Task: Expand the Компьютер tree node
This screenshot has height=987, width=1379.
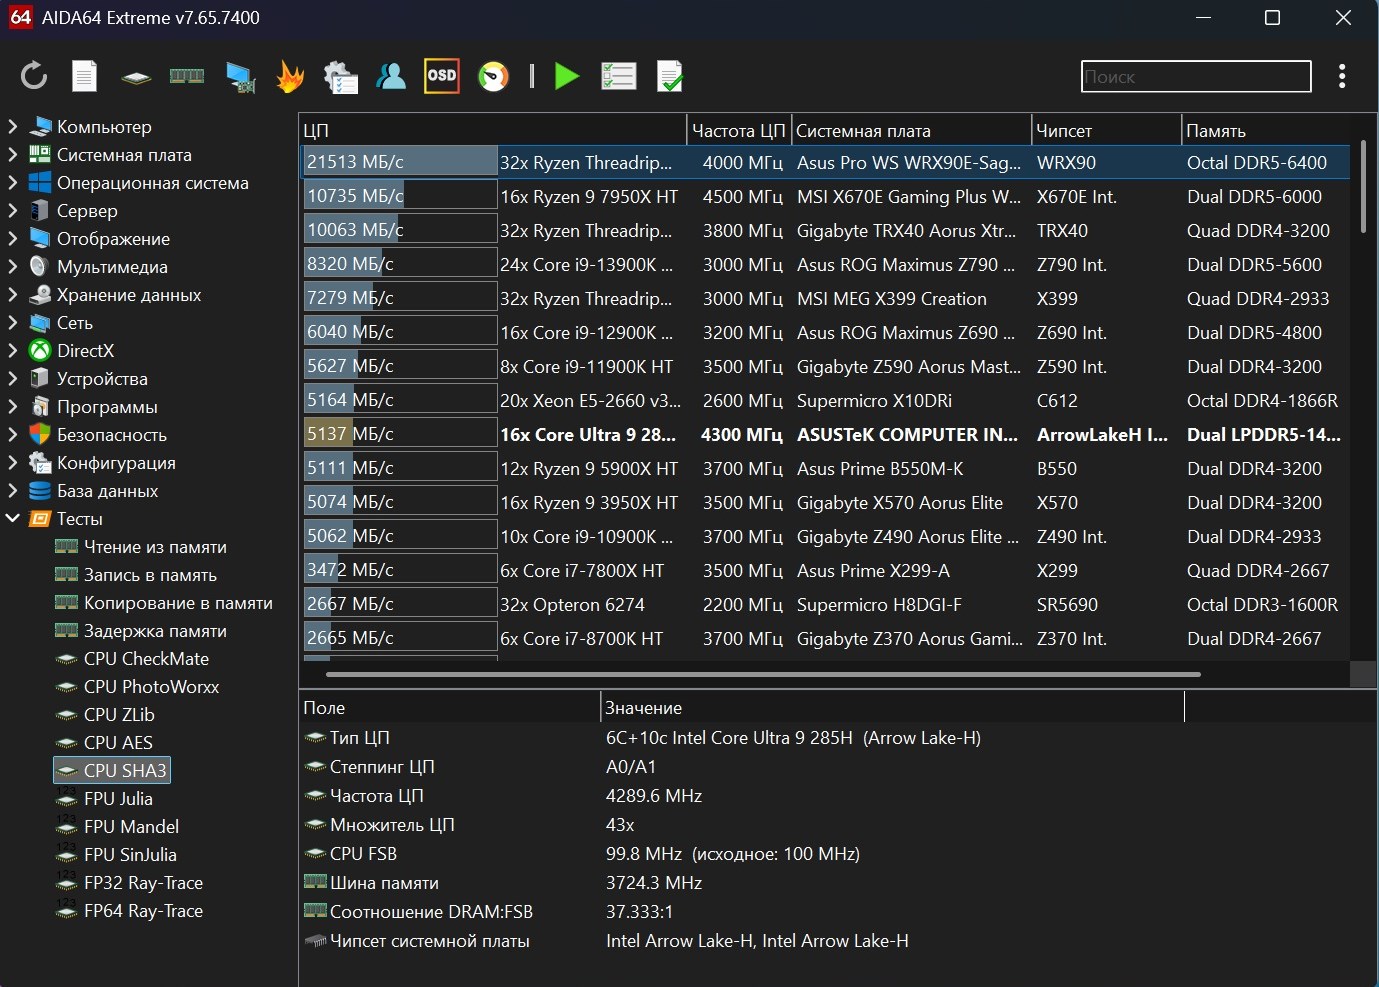Action: [13, 127]
